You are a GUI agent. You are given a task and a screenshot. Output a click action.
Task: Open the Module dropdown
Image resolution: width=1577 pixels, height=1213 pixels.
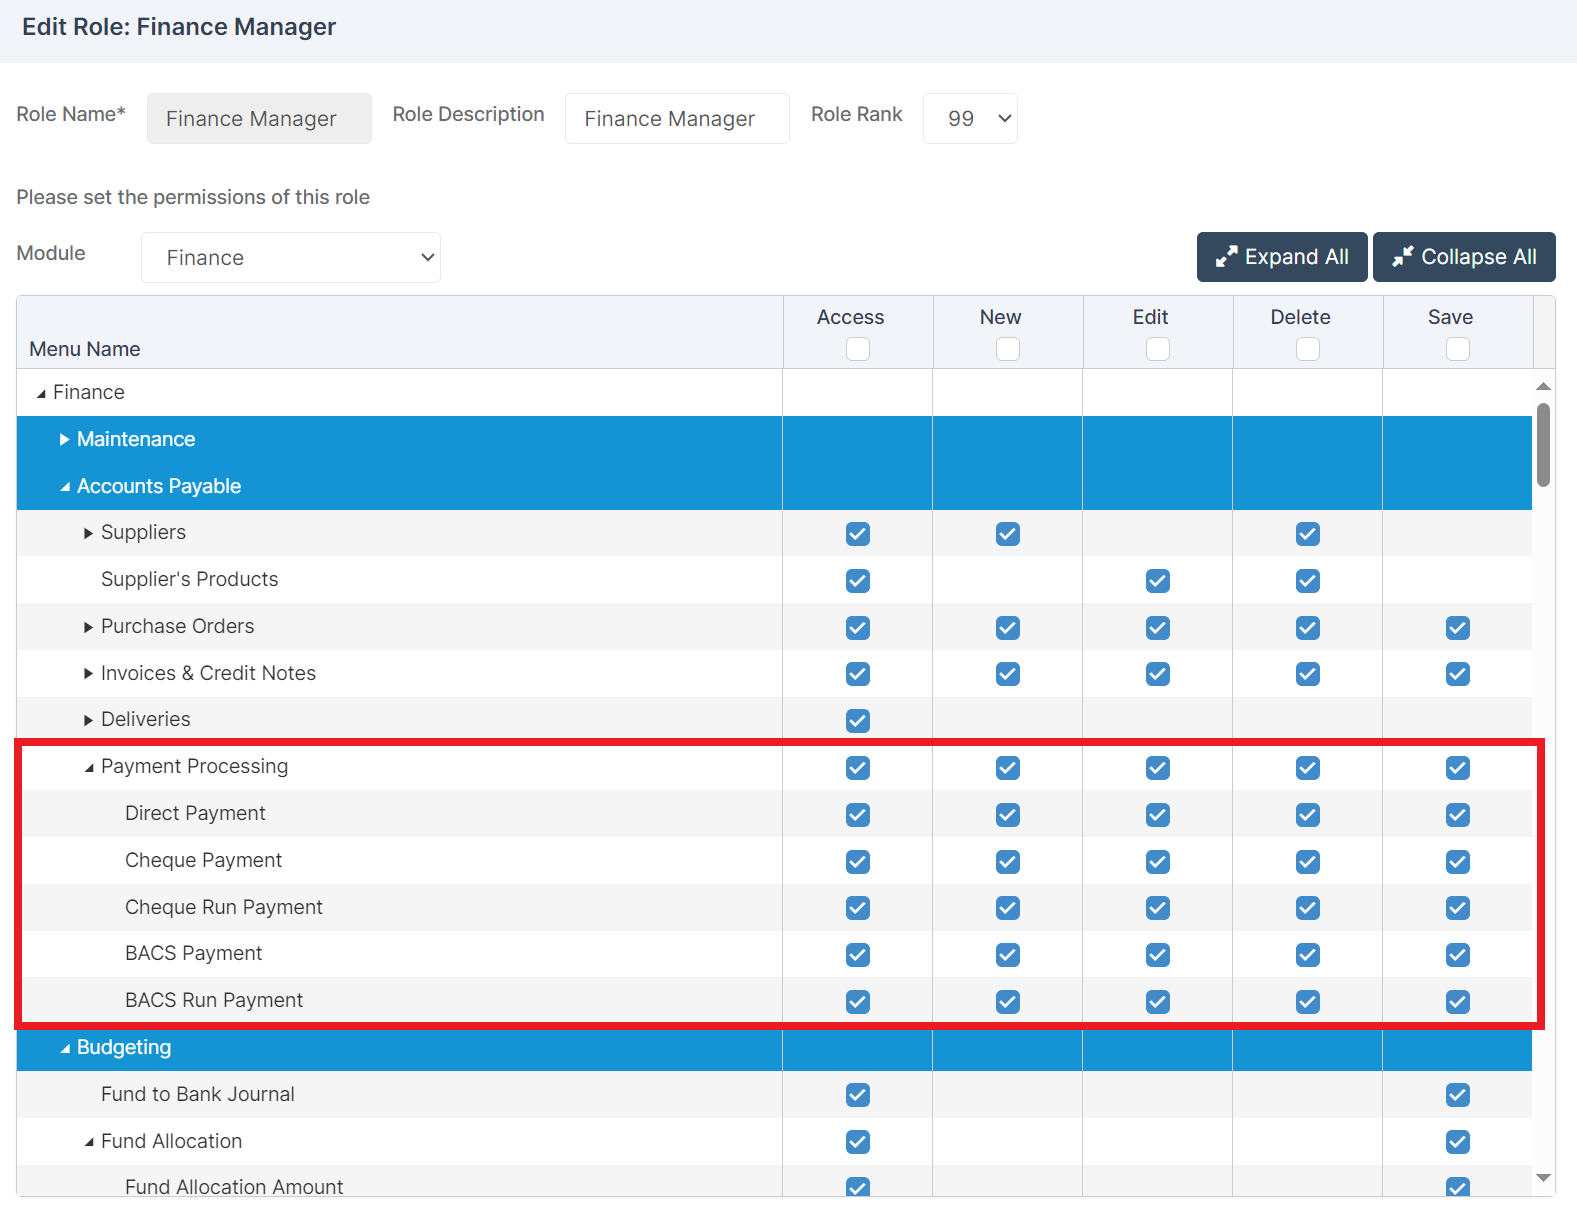[x=290, y=258]
